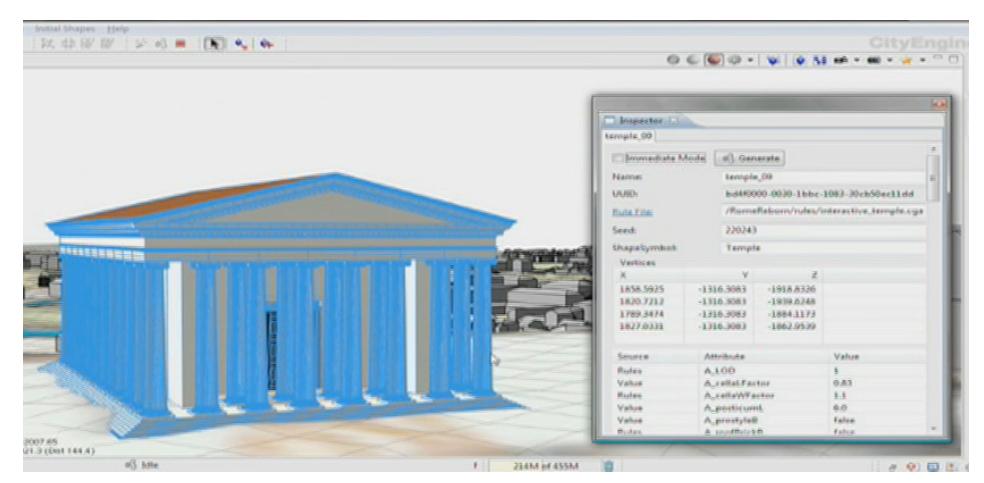The height and width of the screenshot is (483, 984).
Task: Open the Initial Shapes menu
Action: pyautogui.click(x=65, y=29)
